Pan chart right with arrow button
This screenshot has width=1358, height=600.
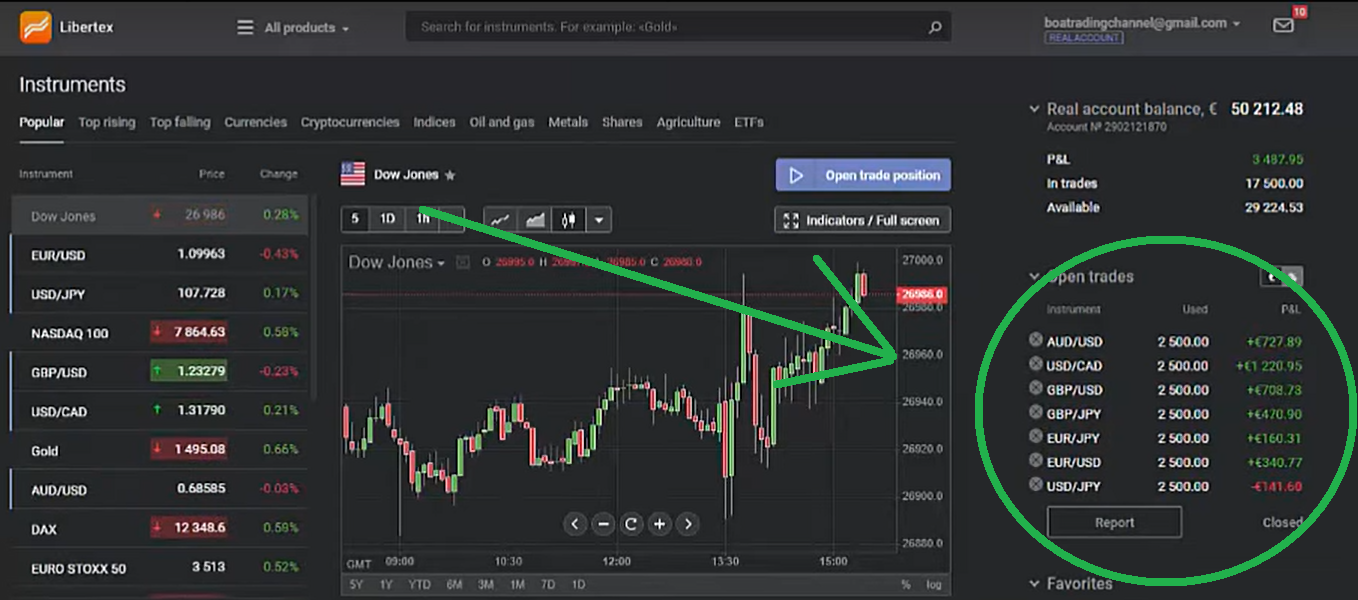pos(688,523)
